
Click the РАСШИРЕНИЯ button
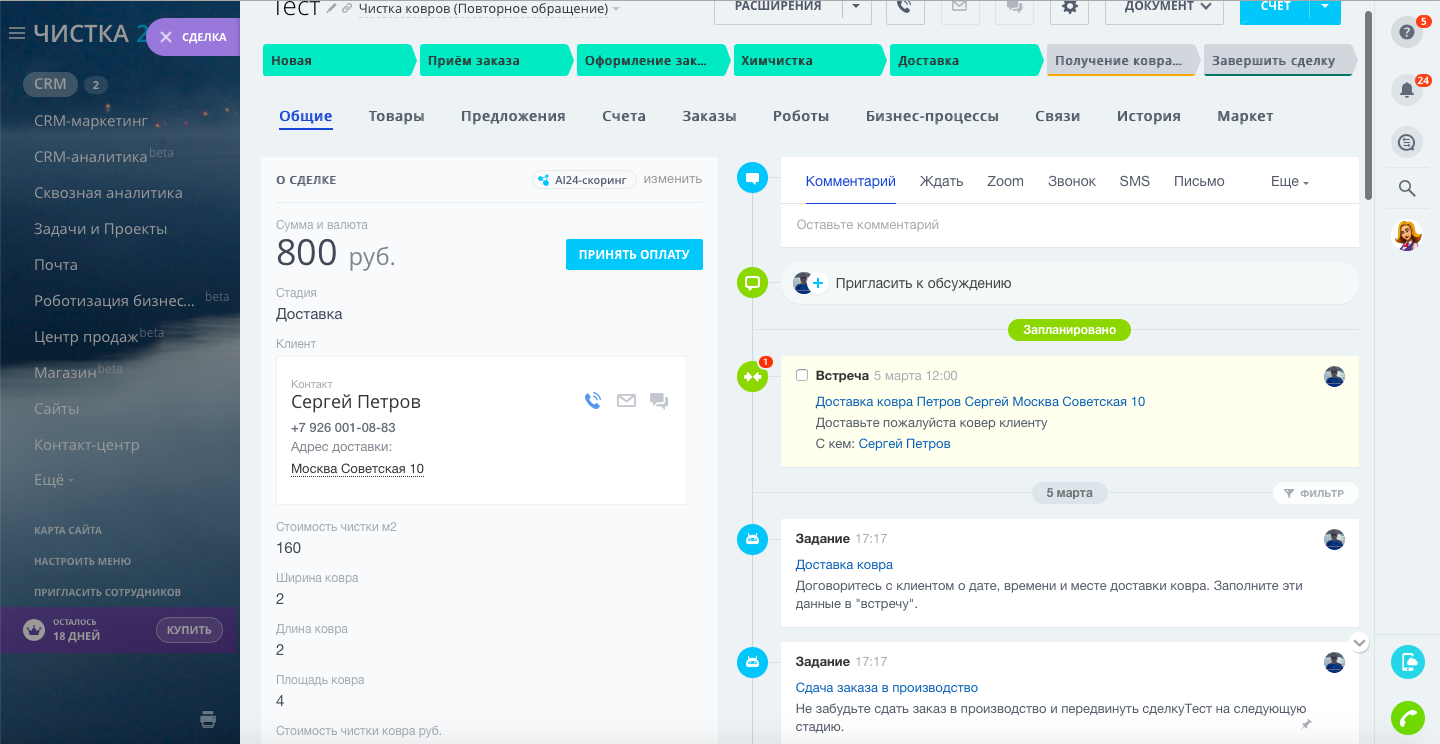(778, 8)
